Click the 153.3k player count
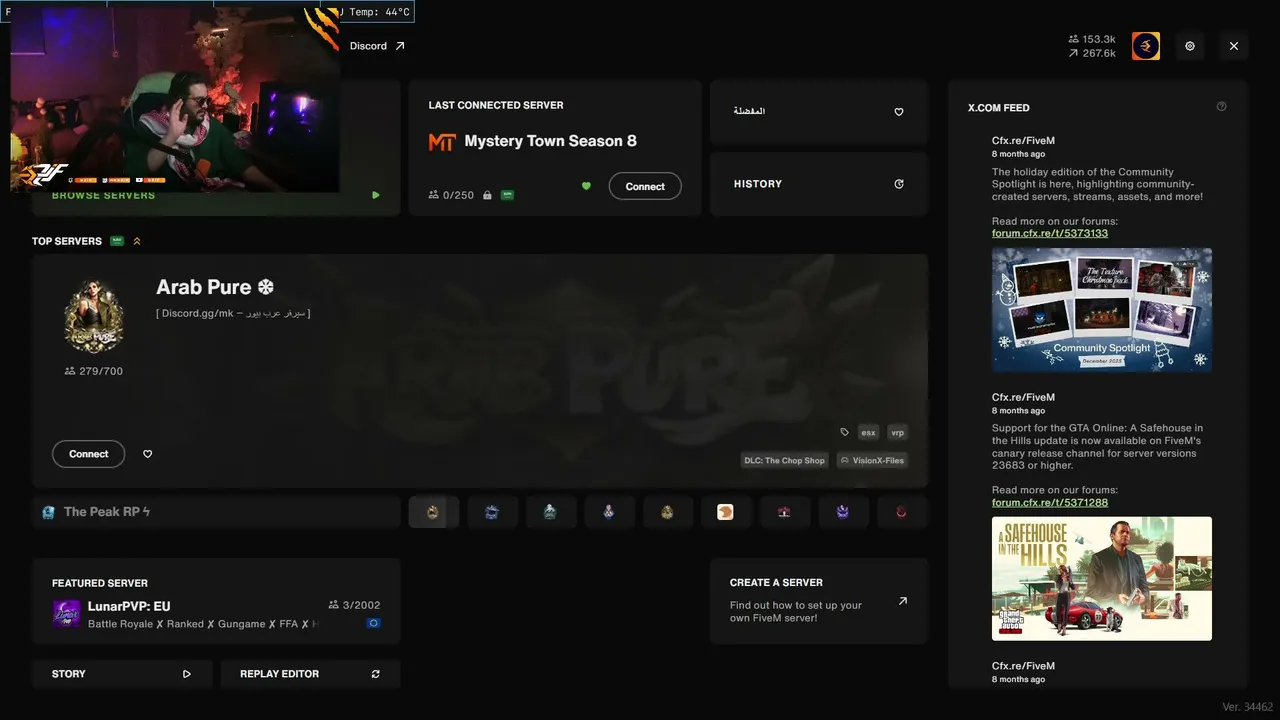Image resolution: width=1280 pixels, height=720 pixels. click(x=1098, y=39)
